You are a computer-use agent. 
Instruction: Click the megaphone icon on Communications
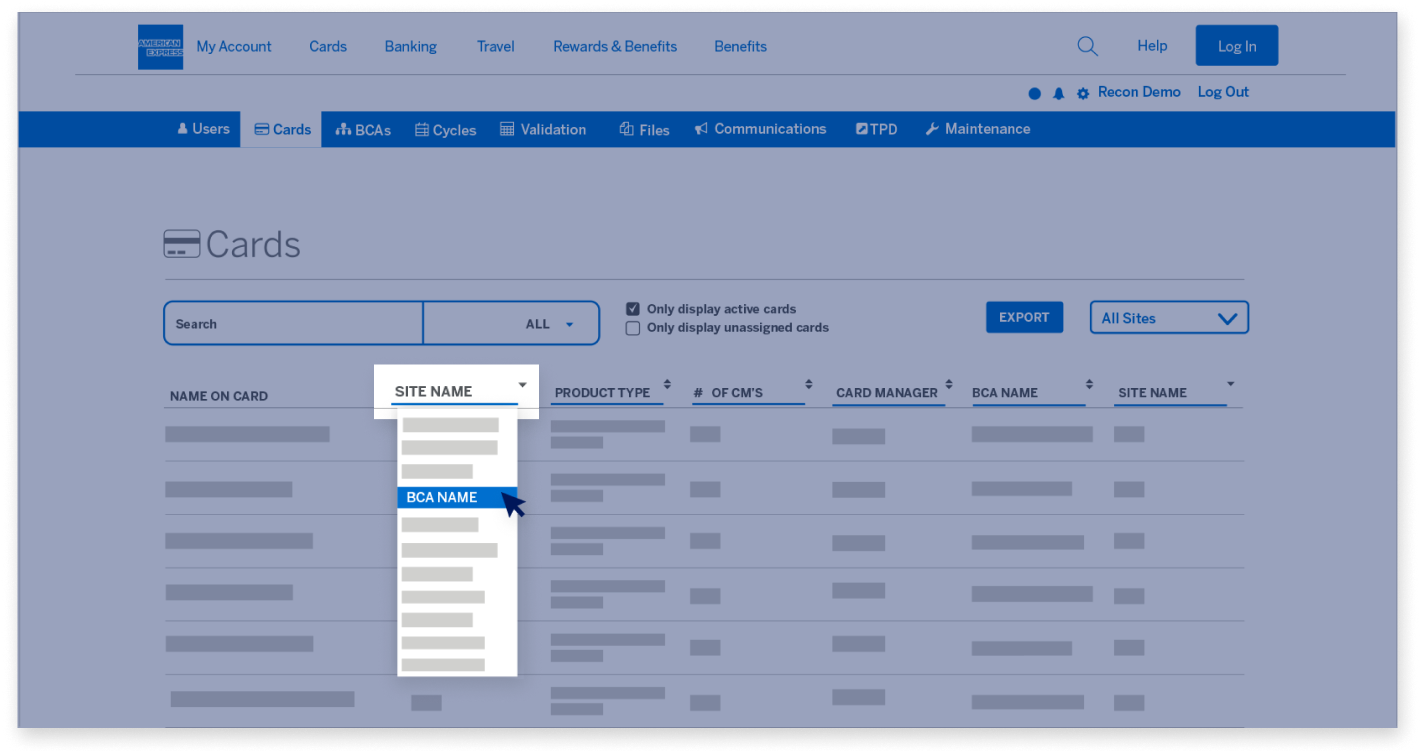(x=700, y=128)
